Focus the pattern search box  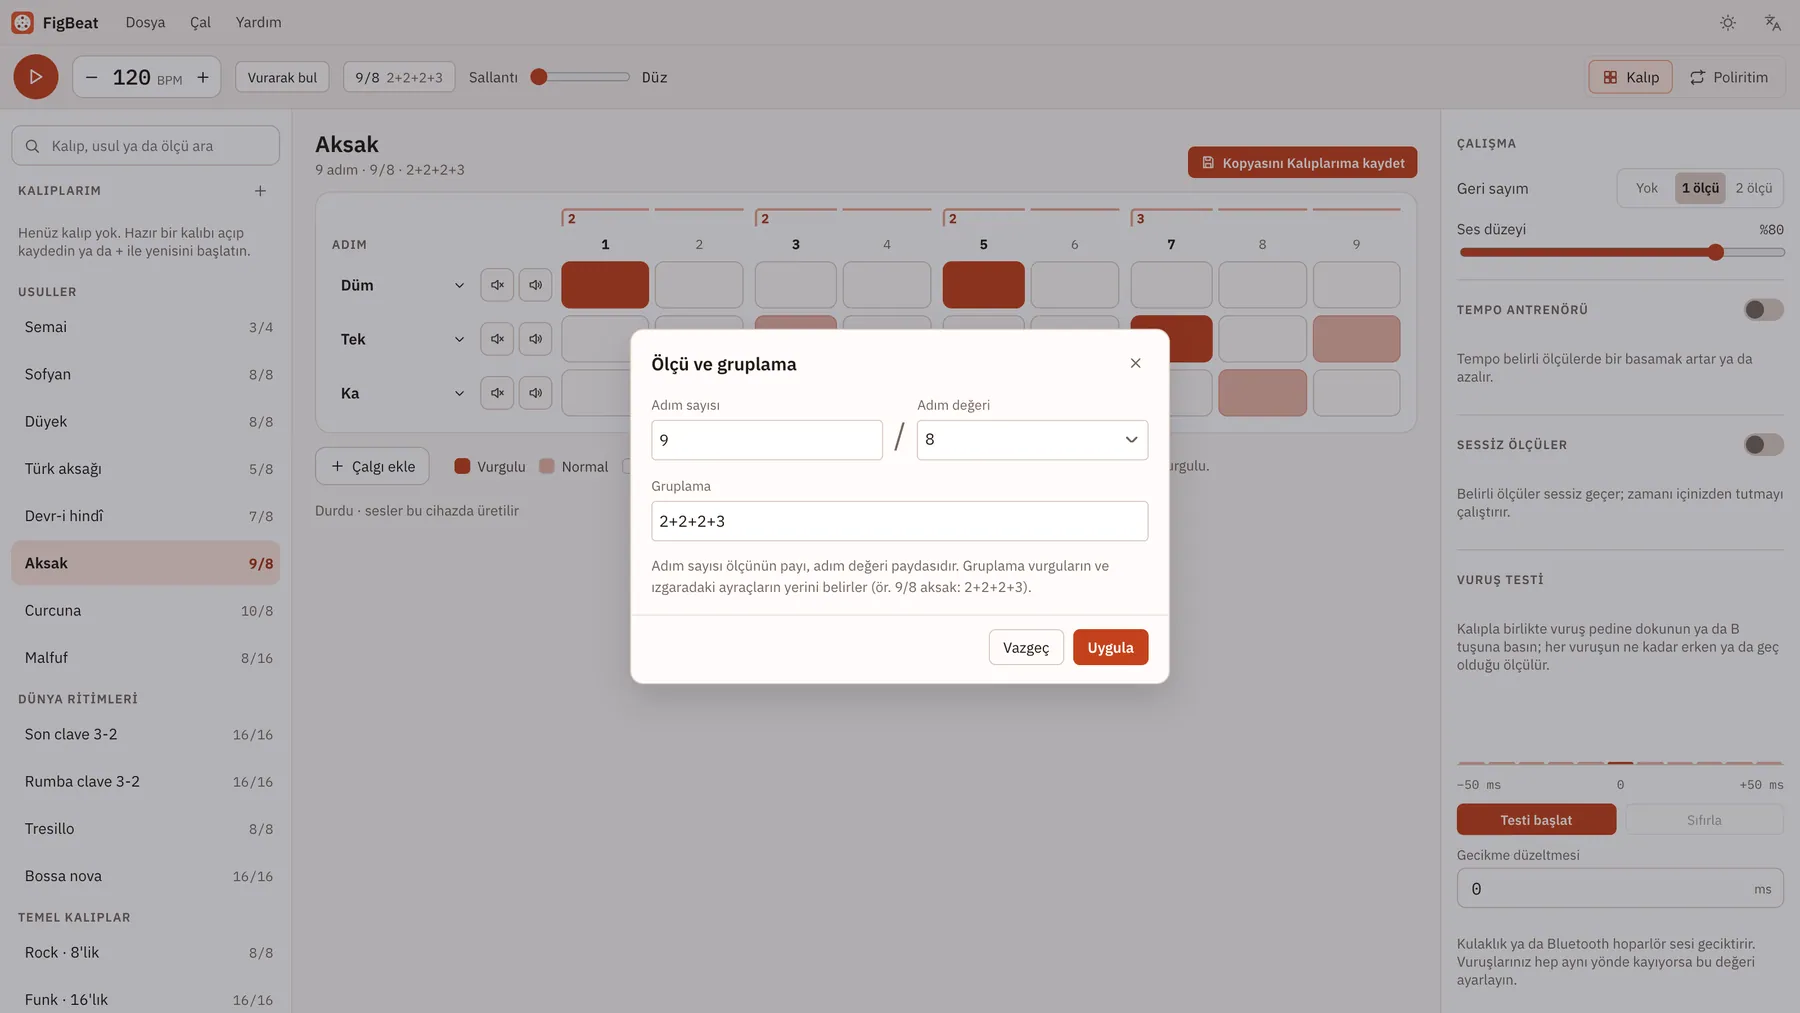tap(146, 146)
